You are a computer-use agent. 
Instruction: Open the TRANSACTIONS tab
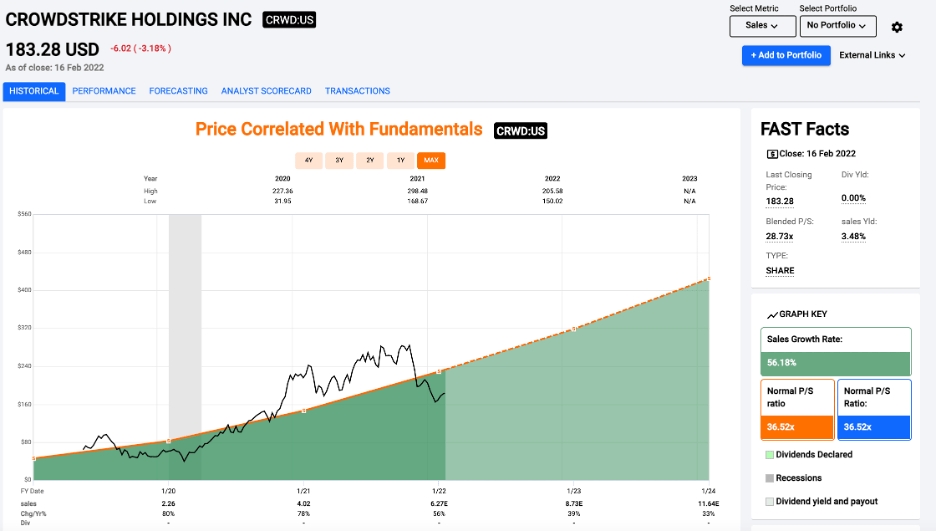point(358,91)
